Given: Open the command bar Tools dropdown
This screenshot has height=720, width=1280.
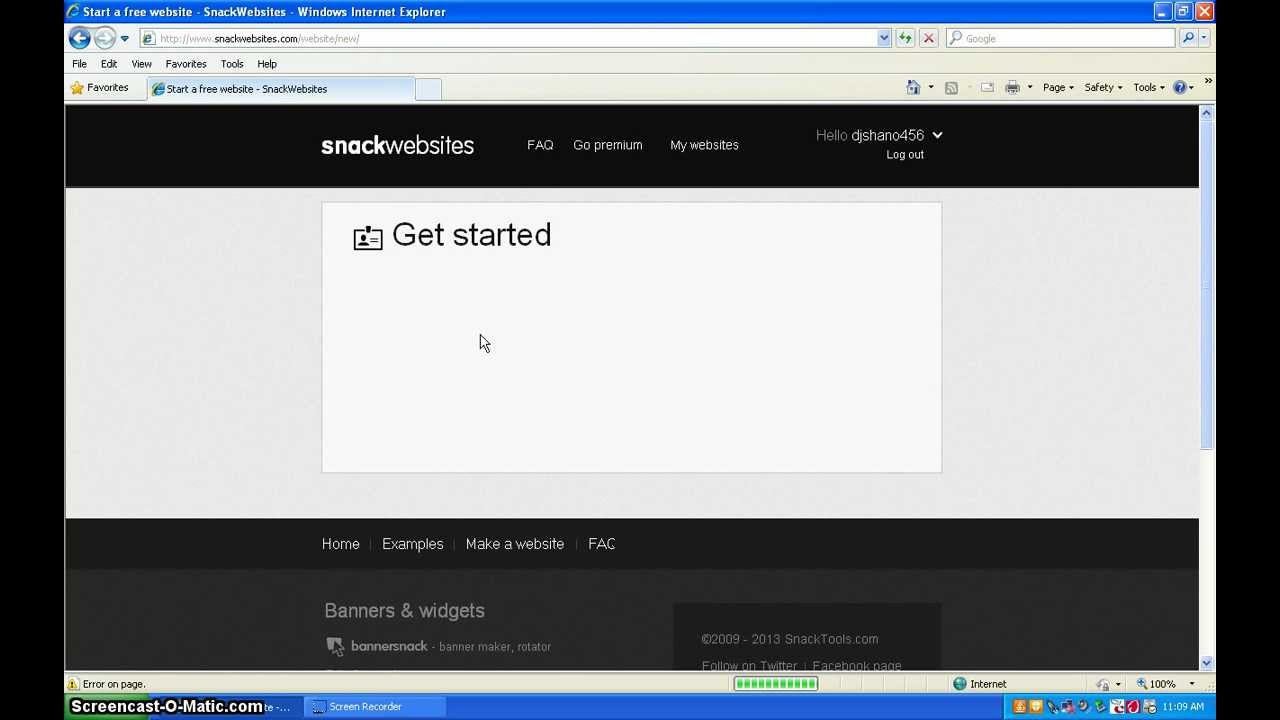Looking at the screenshot, I should coord(1149,88).
